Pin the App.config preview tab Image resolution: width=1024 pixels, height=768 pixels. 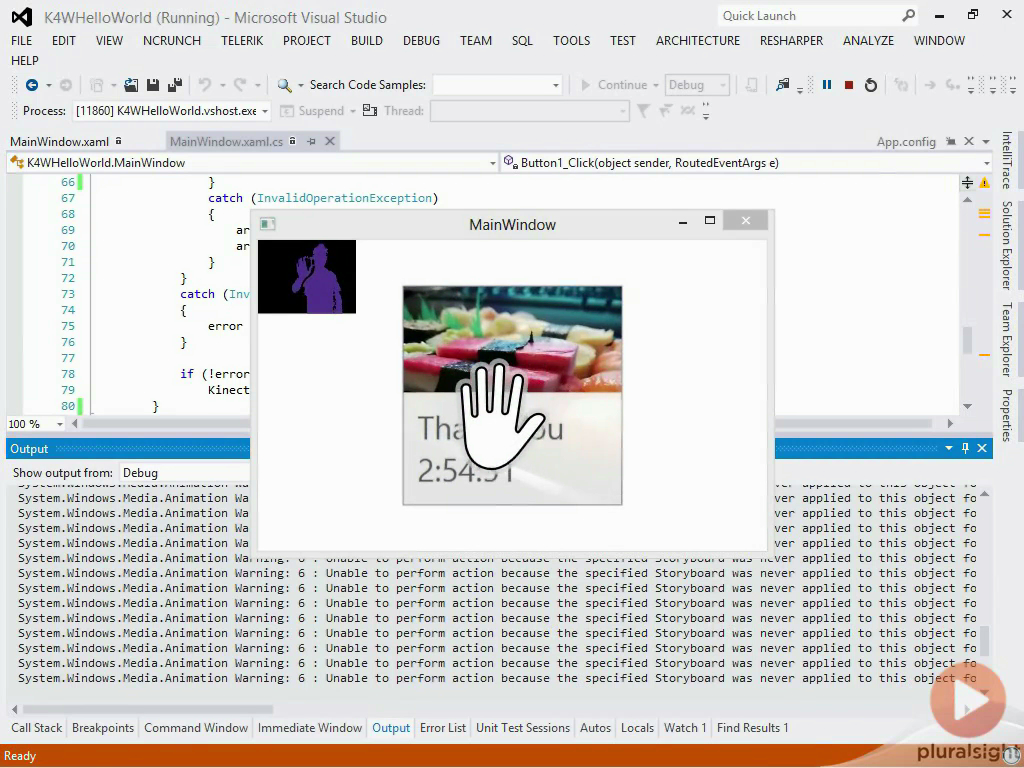pyautogui.click(x=951, y=141)
